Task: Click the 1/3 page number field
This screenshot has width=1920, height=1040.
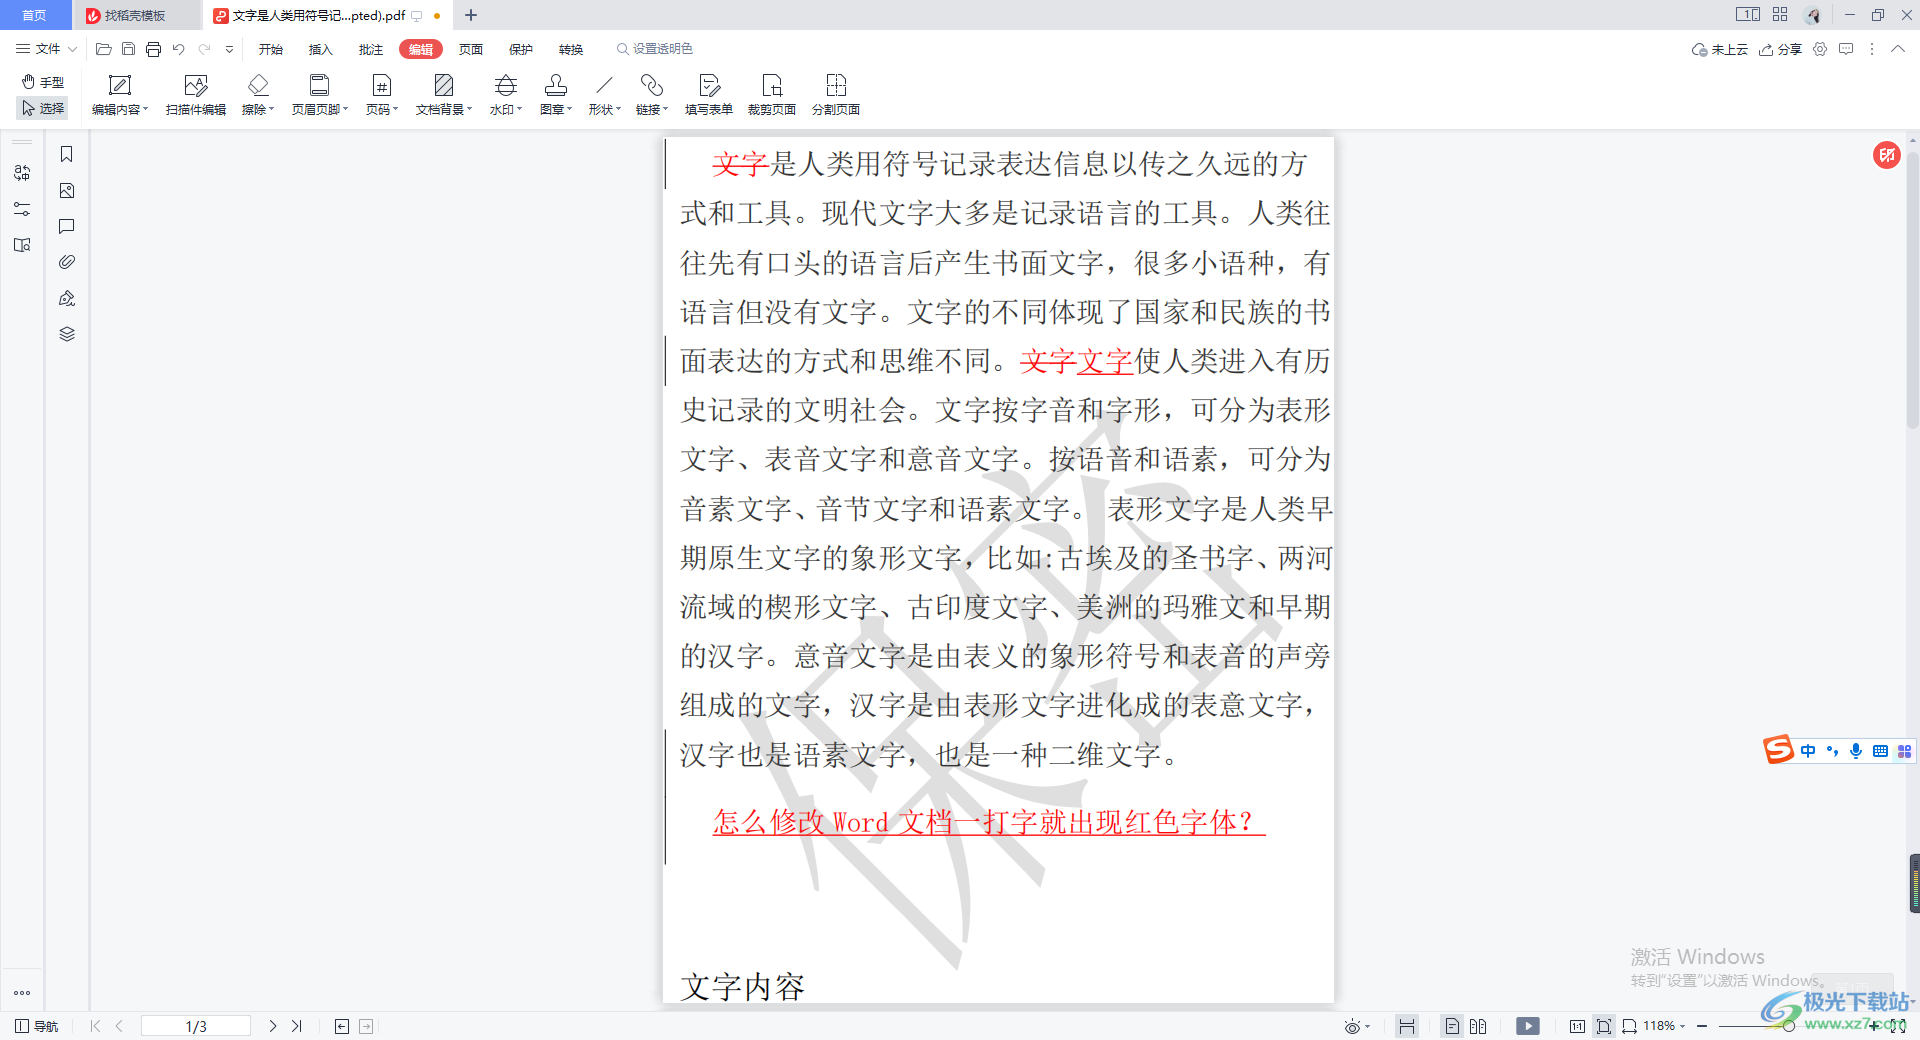Action: 196,1026
